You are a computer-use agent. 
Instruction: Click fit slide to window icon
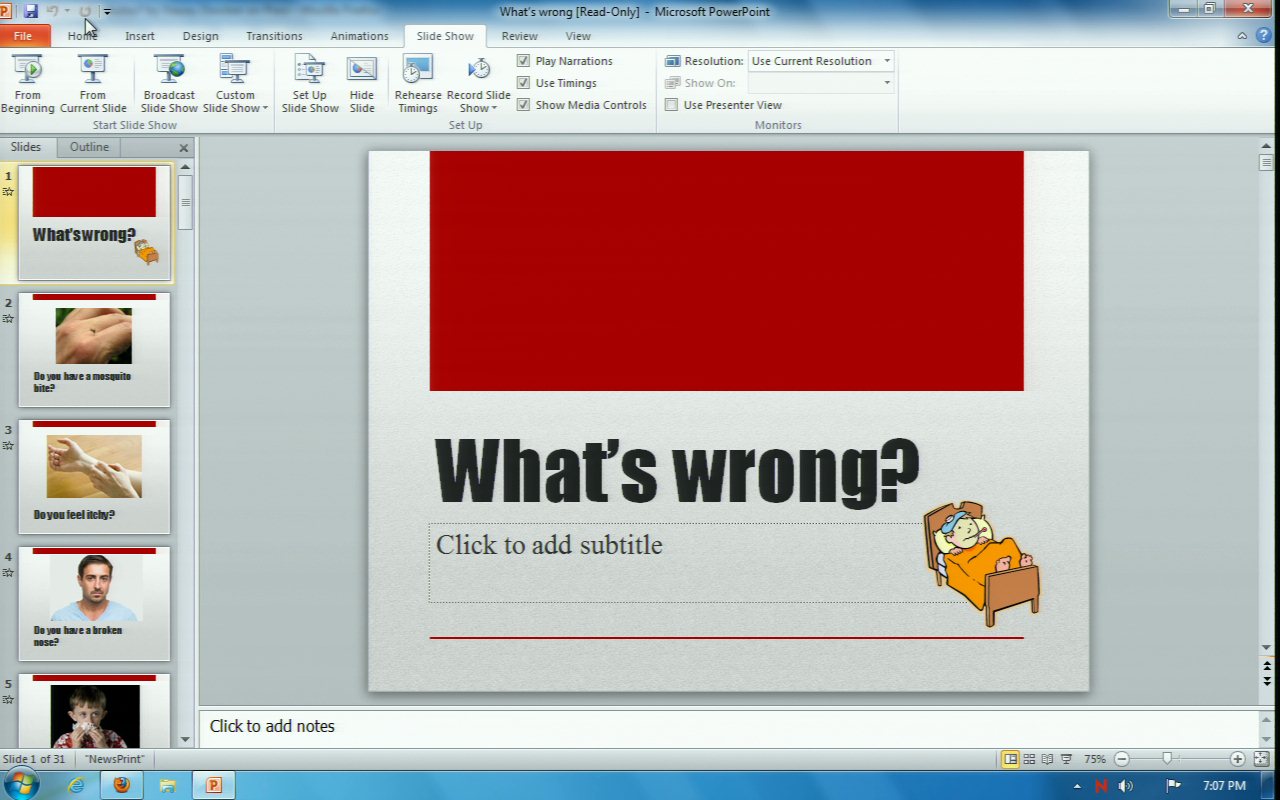coord(1260,759)
